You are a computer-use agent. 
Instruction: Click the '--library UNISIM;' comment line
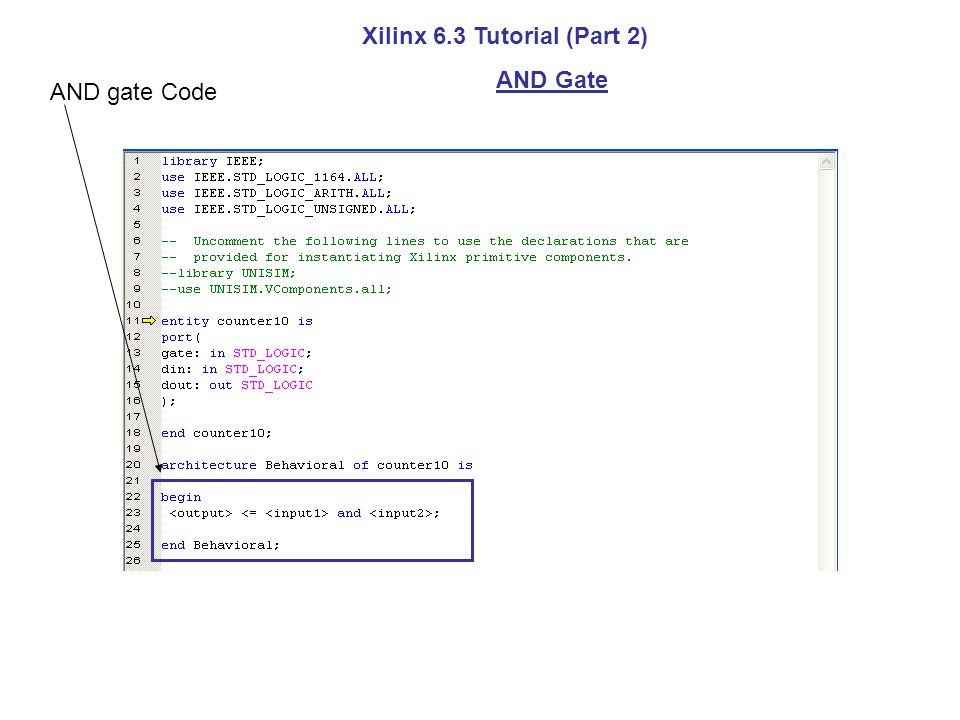tap(228, 273)
